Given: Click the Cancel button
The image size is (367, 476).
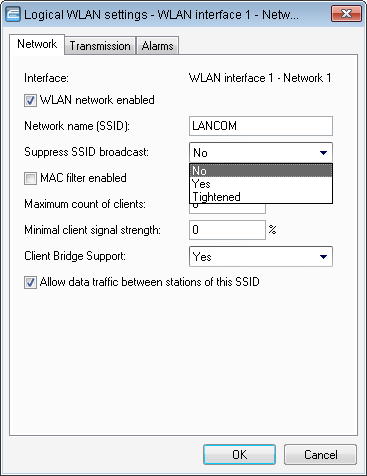Looking at the screenshot, I should pos(320,454).
